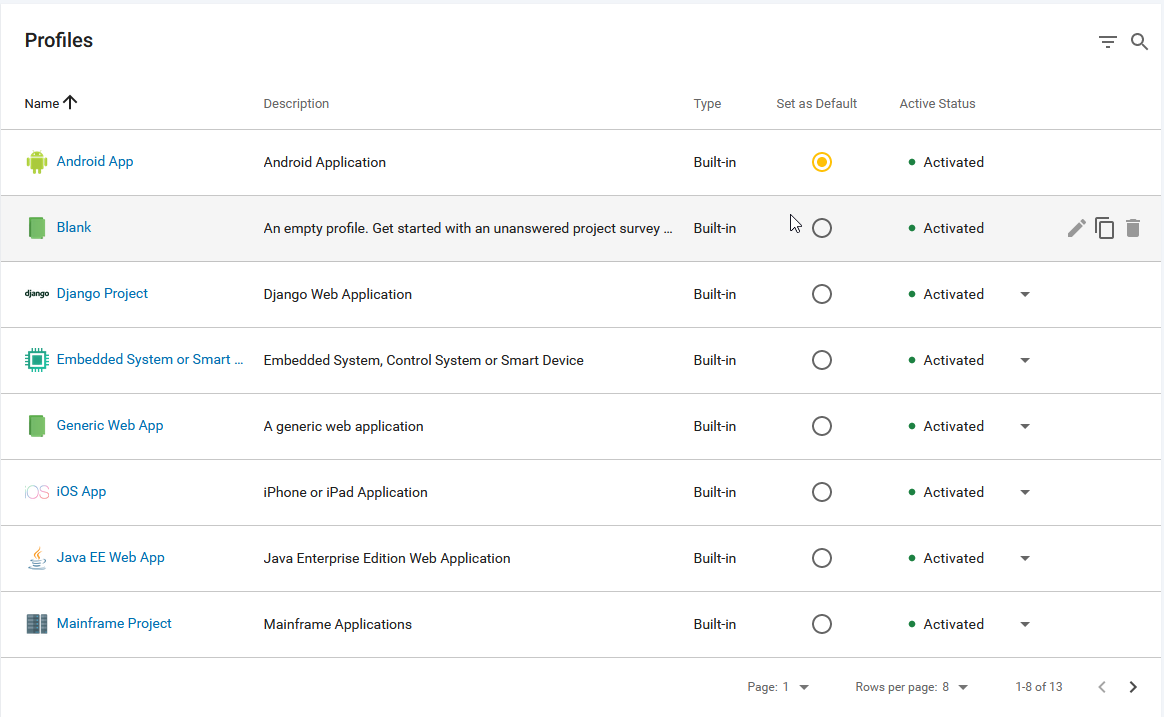Edit the Blank profile with pencil icon
The width and height of the screenshot is (1164, 717).
point(1076,228)
